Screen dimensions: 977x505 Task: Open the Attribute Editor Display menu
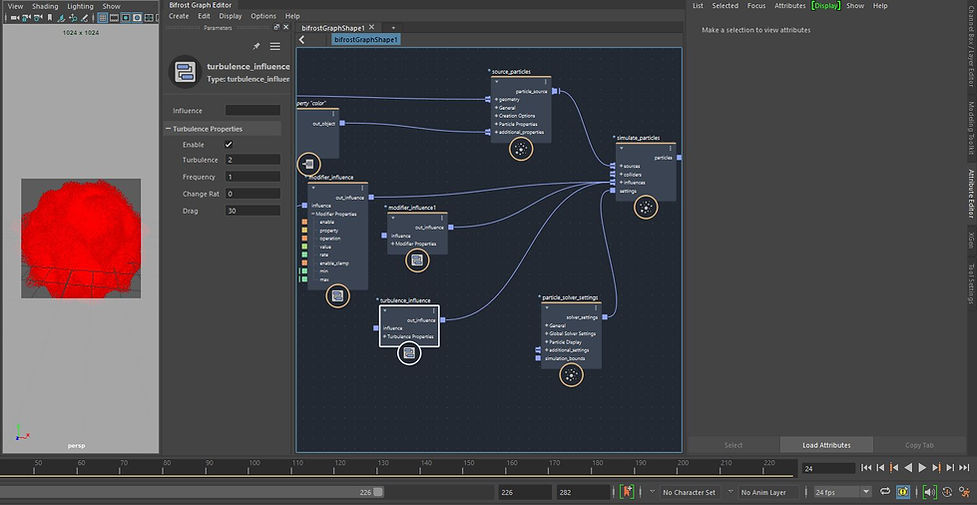click(x=826, y=6)
